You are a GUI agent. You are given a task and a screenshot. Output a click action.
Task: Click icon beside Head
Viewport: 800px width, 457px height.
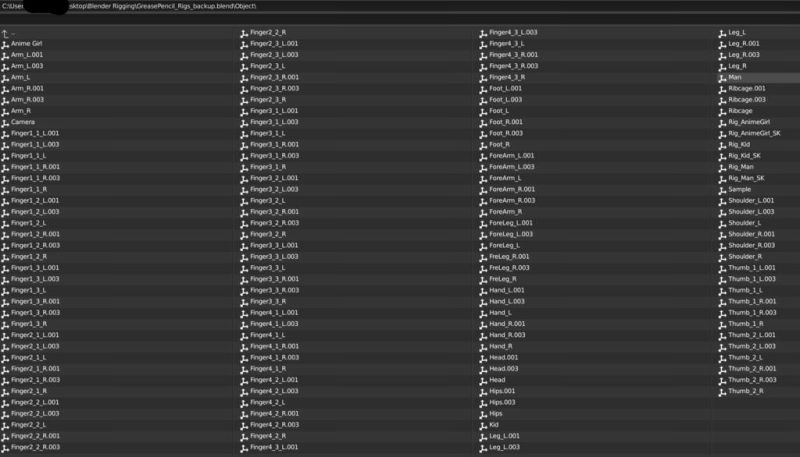(x=484, y=381)
